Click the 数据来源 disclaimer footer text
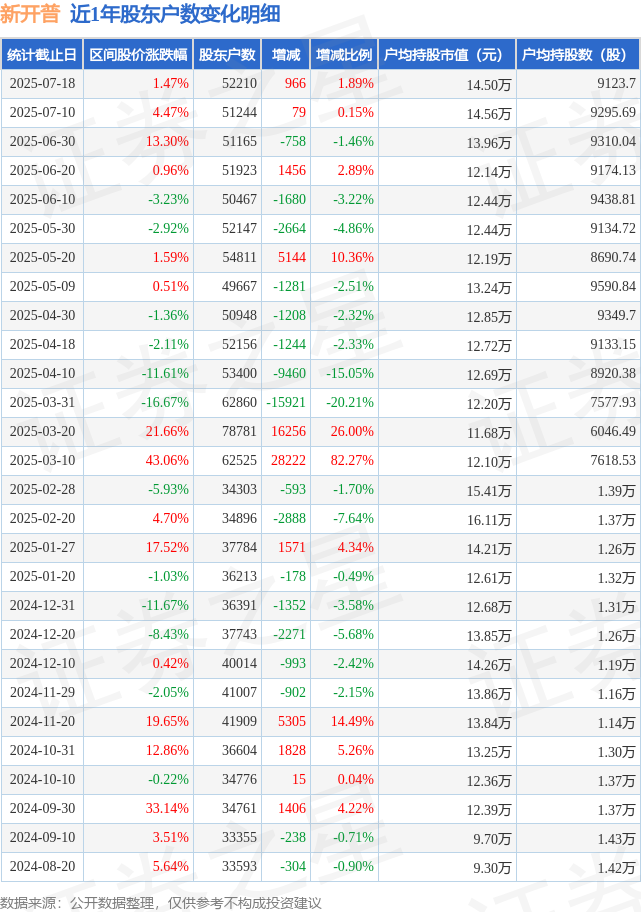The image size is (641, 912). [161, 903]
